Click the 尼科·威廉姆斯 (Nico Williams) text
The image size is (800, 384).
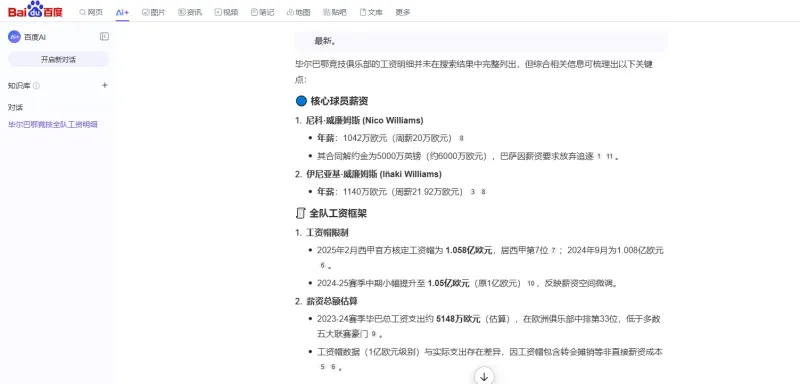364,121
